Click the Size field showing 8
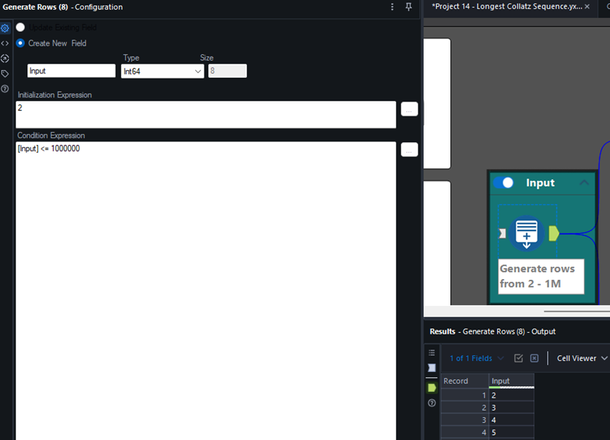 point(227,71)
